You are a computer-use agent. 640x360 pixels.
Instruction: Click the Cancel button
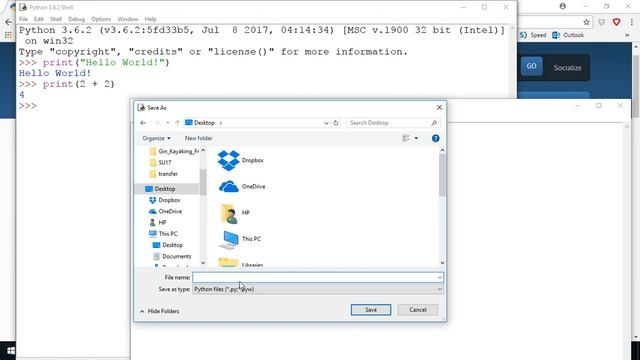[x=418, y=310]
